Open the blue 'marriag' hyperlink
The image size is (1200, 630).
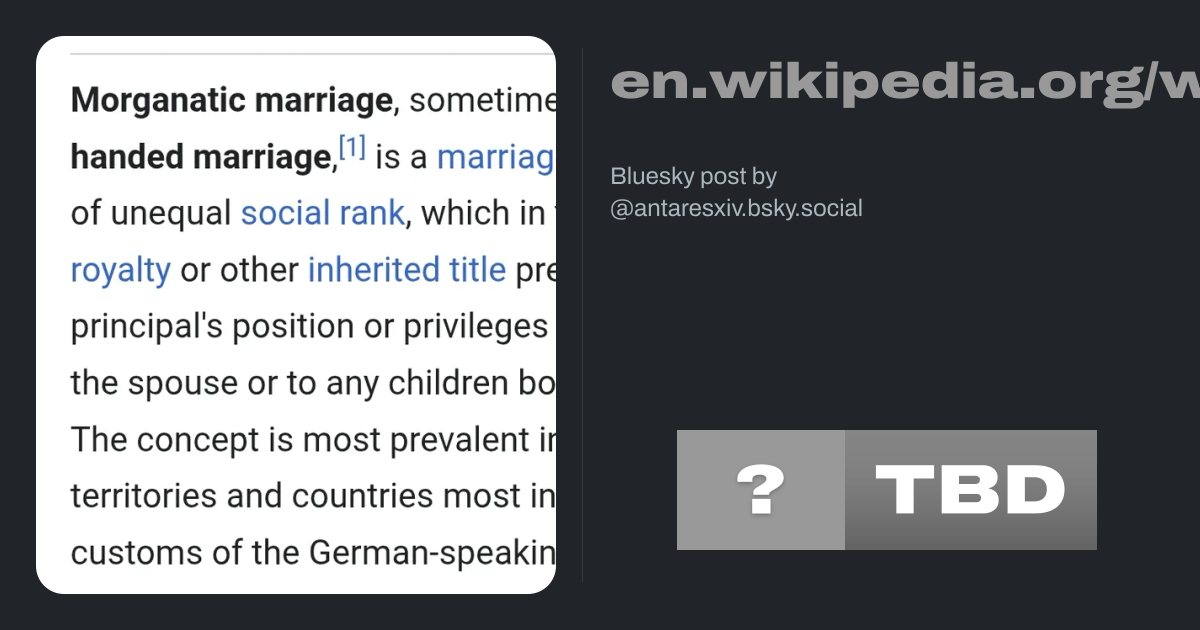pyautogui.click(x=495, y=157)
